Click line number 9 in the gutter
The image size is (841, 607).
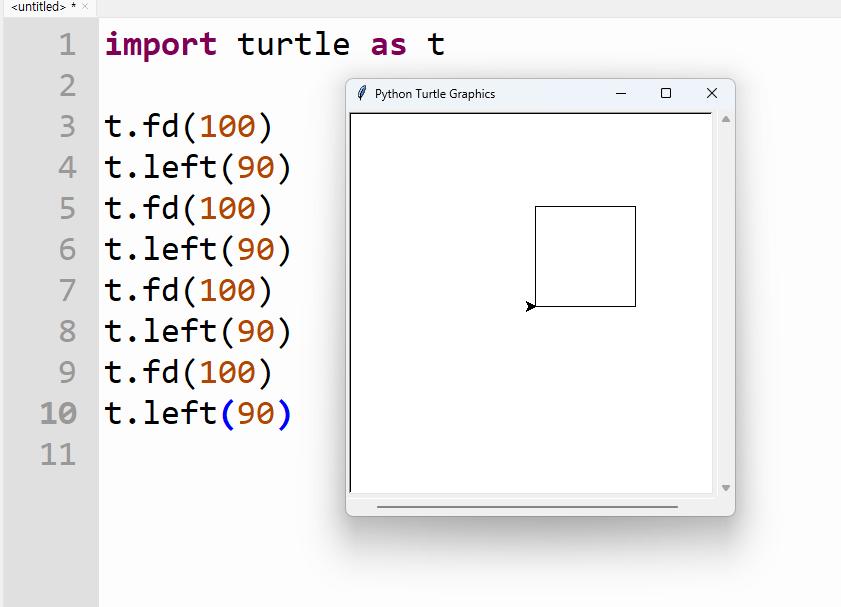coord(67,372)
